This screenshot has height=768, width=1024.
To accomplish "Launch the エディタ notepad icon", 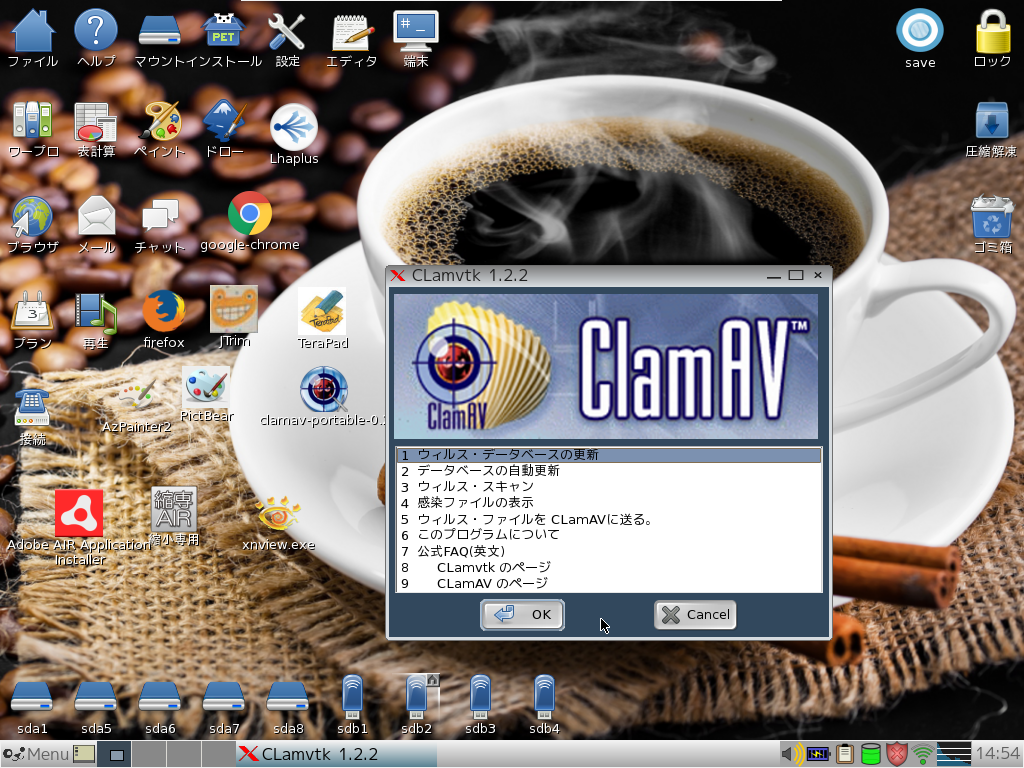I will 353,31.
